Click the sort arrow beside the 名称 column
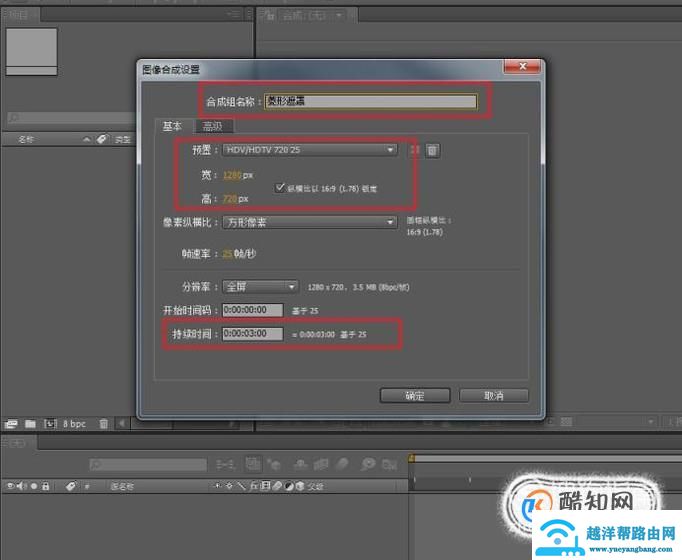Image resolution: width=682 pixels, height=560 pixels. tap(86, 140)
